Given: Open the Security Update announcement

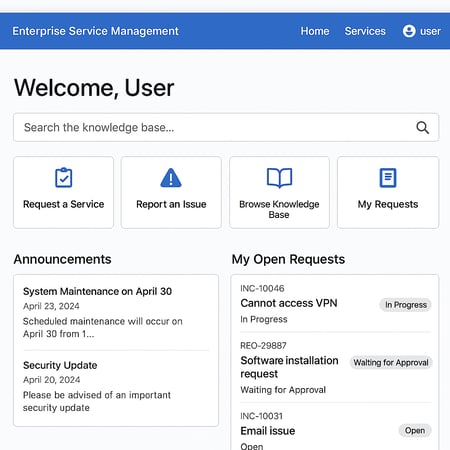Looking at the screenshot, I should [60, 365].
